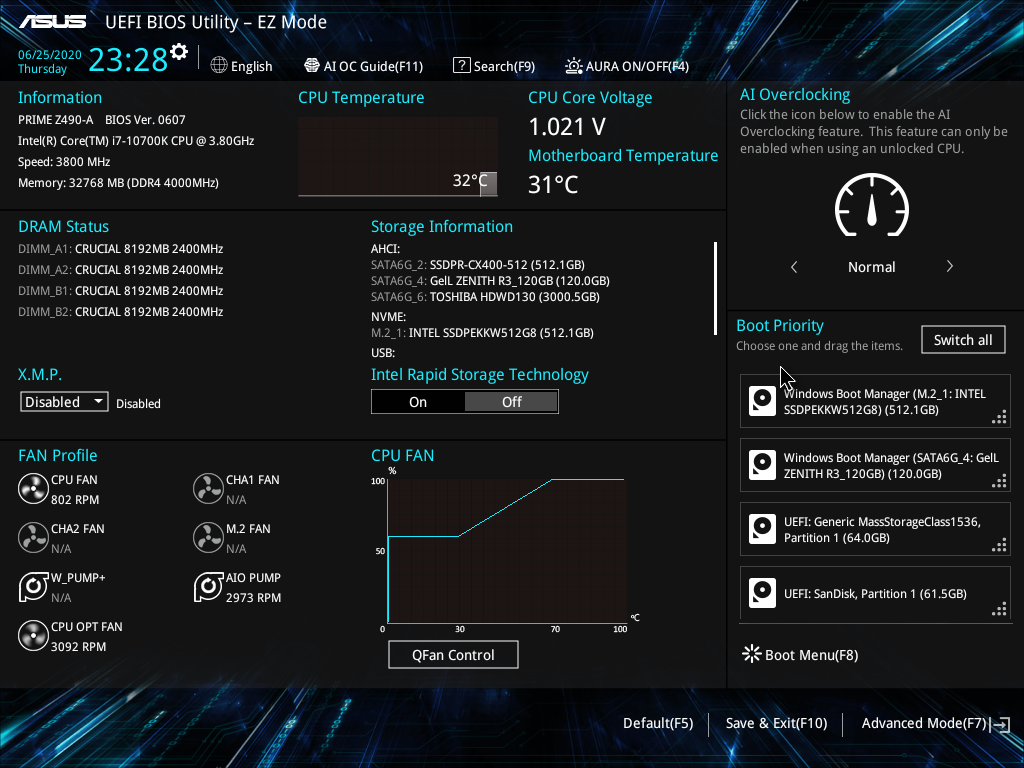Click Intel Core i7-10700K CPU text

pos(136,140)
